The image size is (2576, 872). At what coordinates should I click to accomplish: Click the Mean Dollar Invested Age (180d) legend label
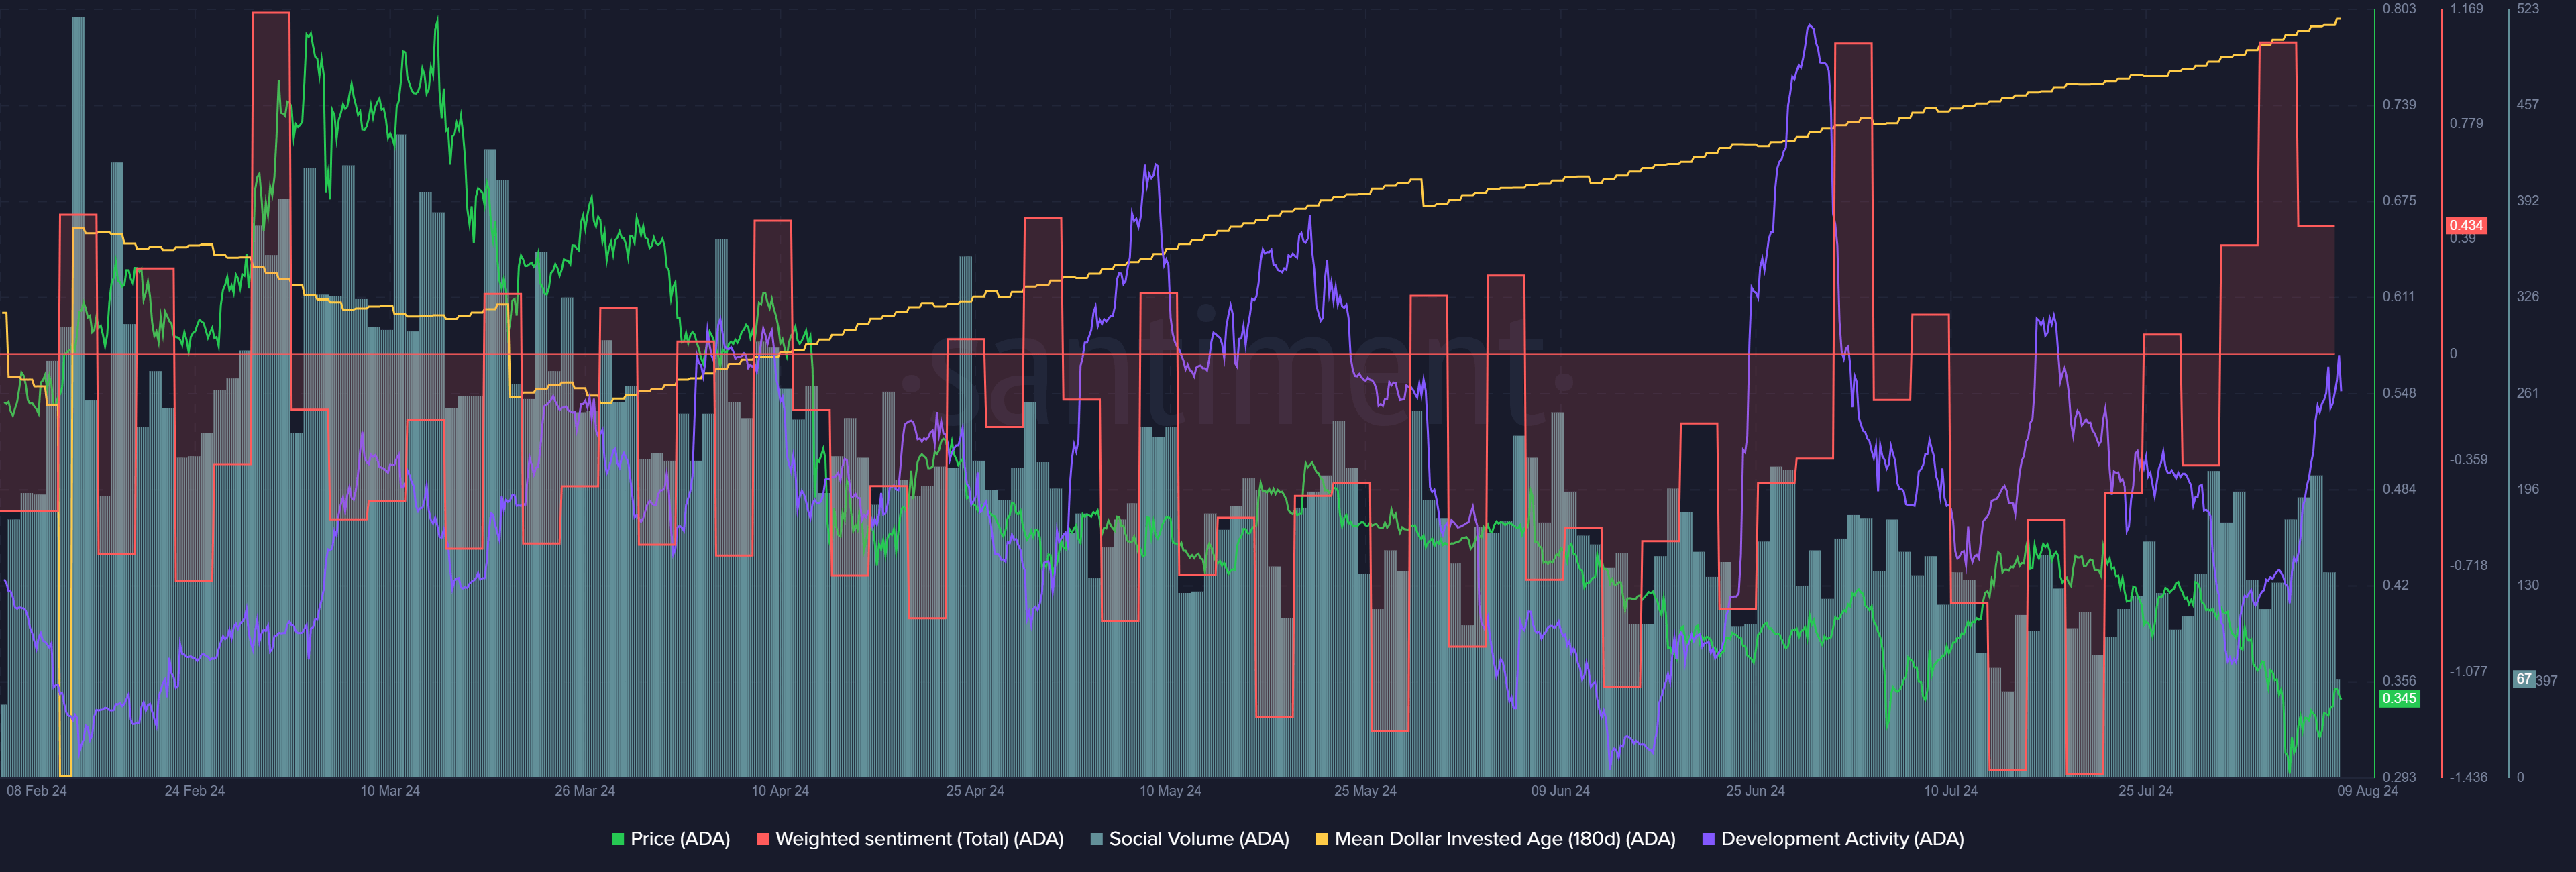[1505, 839]
